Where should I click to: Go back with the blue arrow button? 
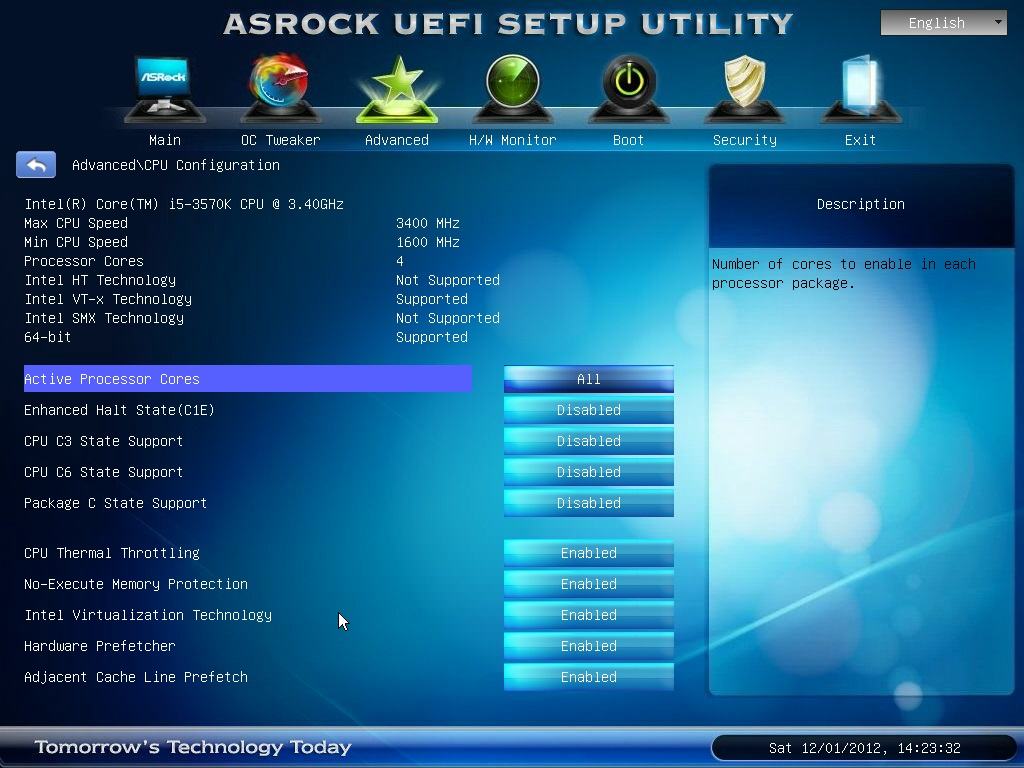(36, 165)
